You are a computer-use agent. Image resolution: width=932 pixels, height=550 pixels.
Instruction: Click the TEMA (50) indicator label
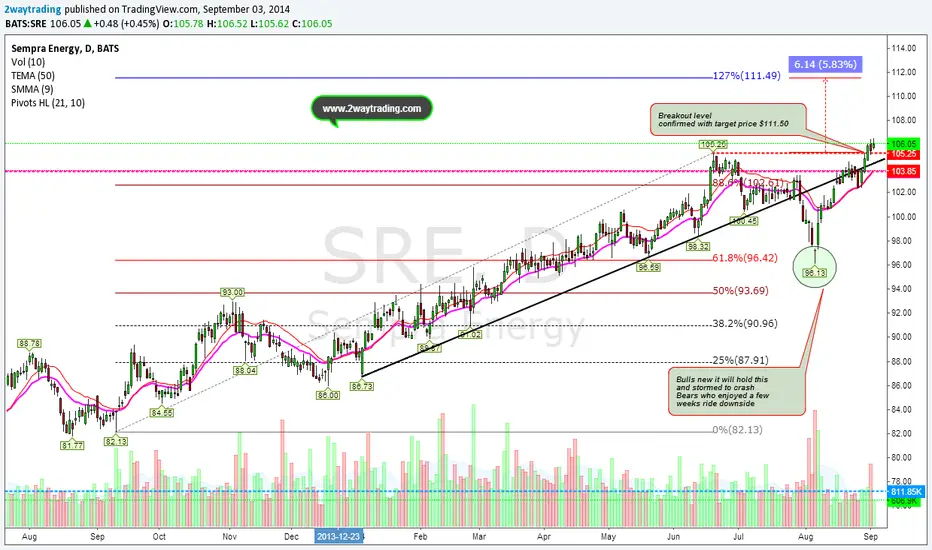tap(33, 76)
